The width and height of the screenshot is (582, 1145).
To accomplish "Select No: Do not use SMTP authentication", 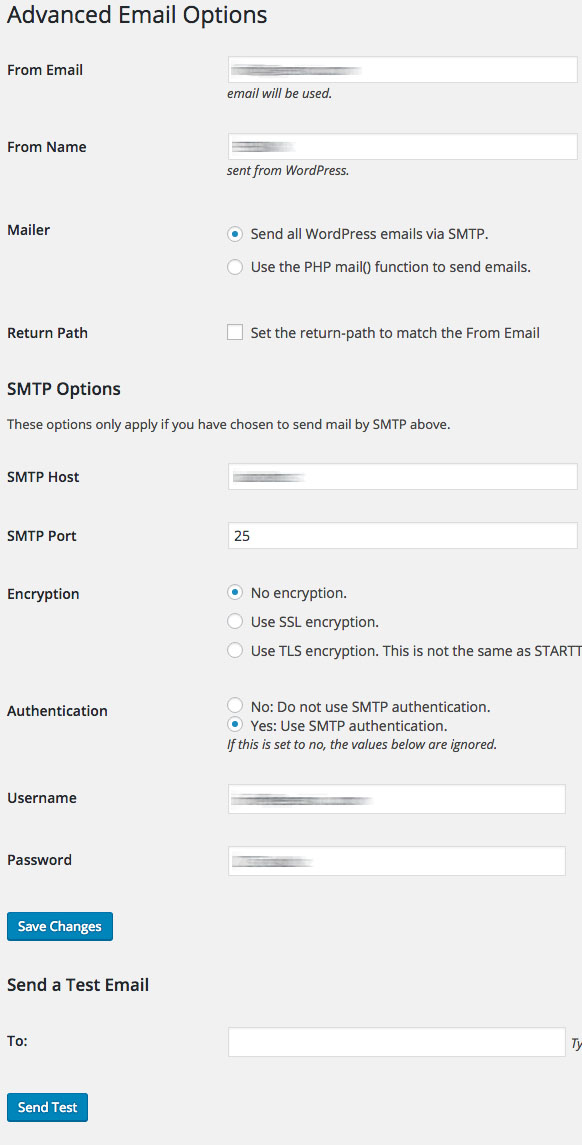I will tap(234, 705).
